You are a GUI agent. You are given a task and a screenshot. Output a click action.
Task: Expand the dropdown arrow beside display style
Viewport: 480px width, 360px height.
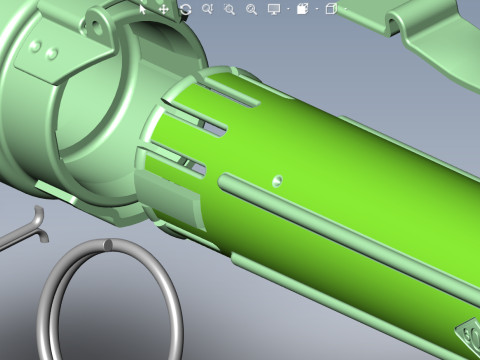317,9
